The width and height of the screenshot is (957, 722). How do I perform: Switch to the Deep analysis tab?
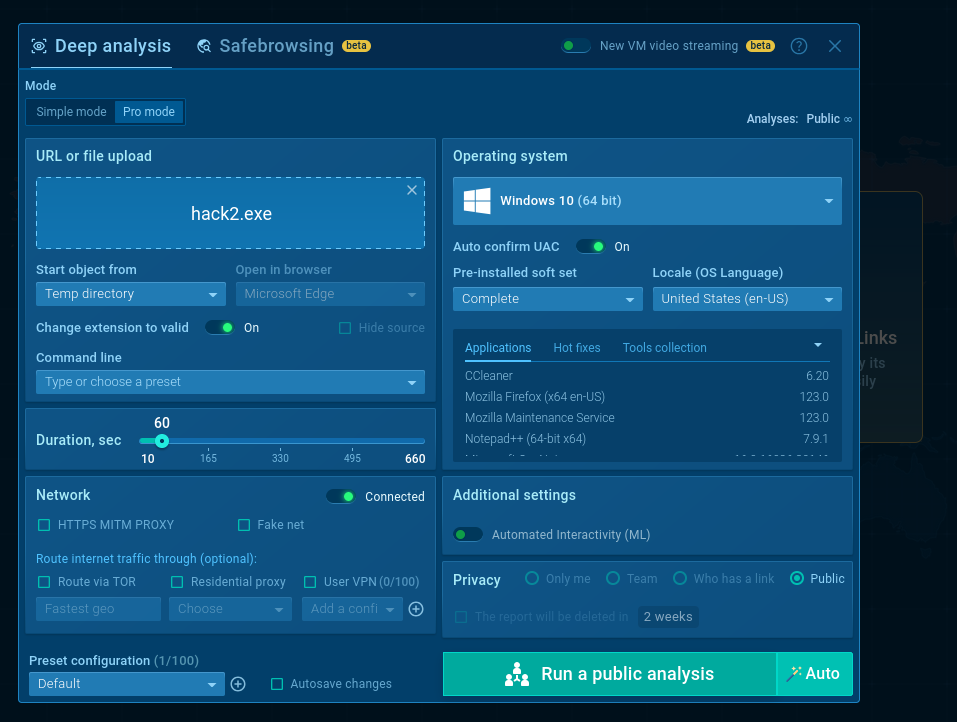[101, 46]
